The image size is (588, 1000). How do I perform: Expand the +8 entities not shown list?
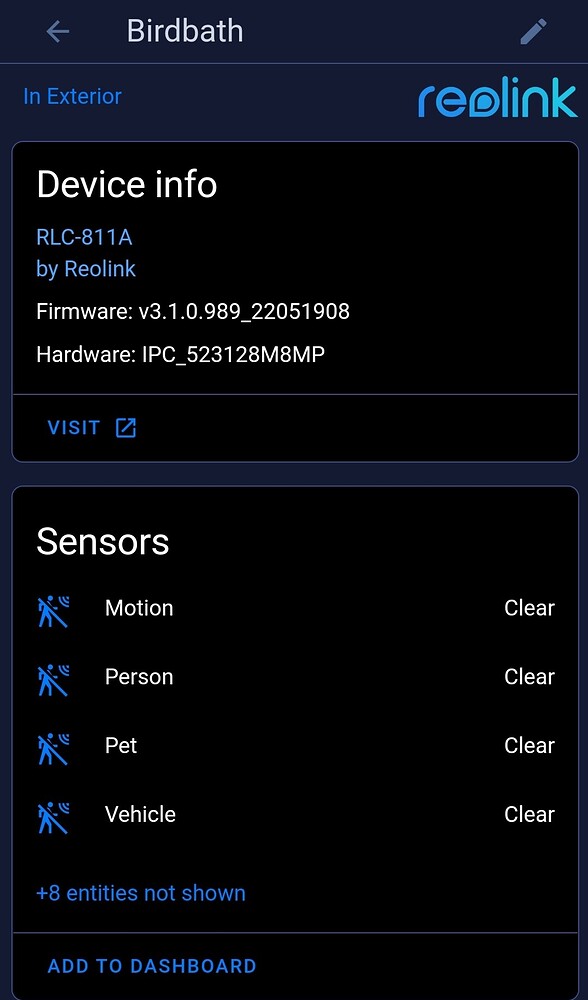coord(140,893)
